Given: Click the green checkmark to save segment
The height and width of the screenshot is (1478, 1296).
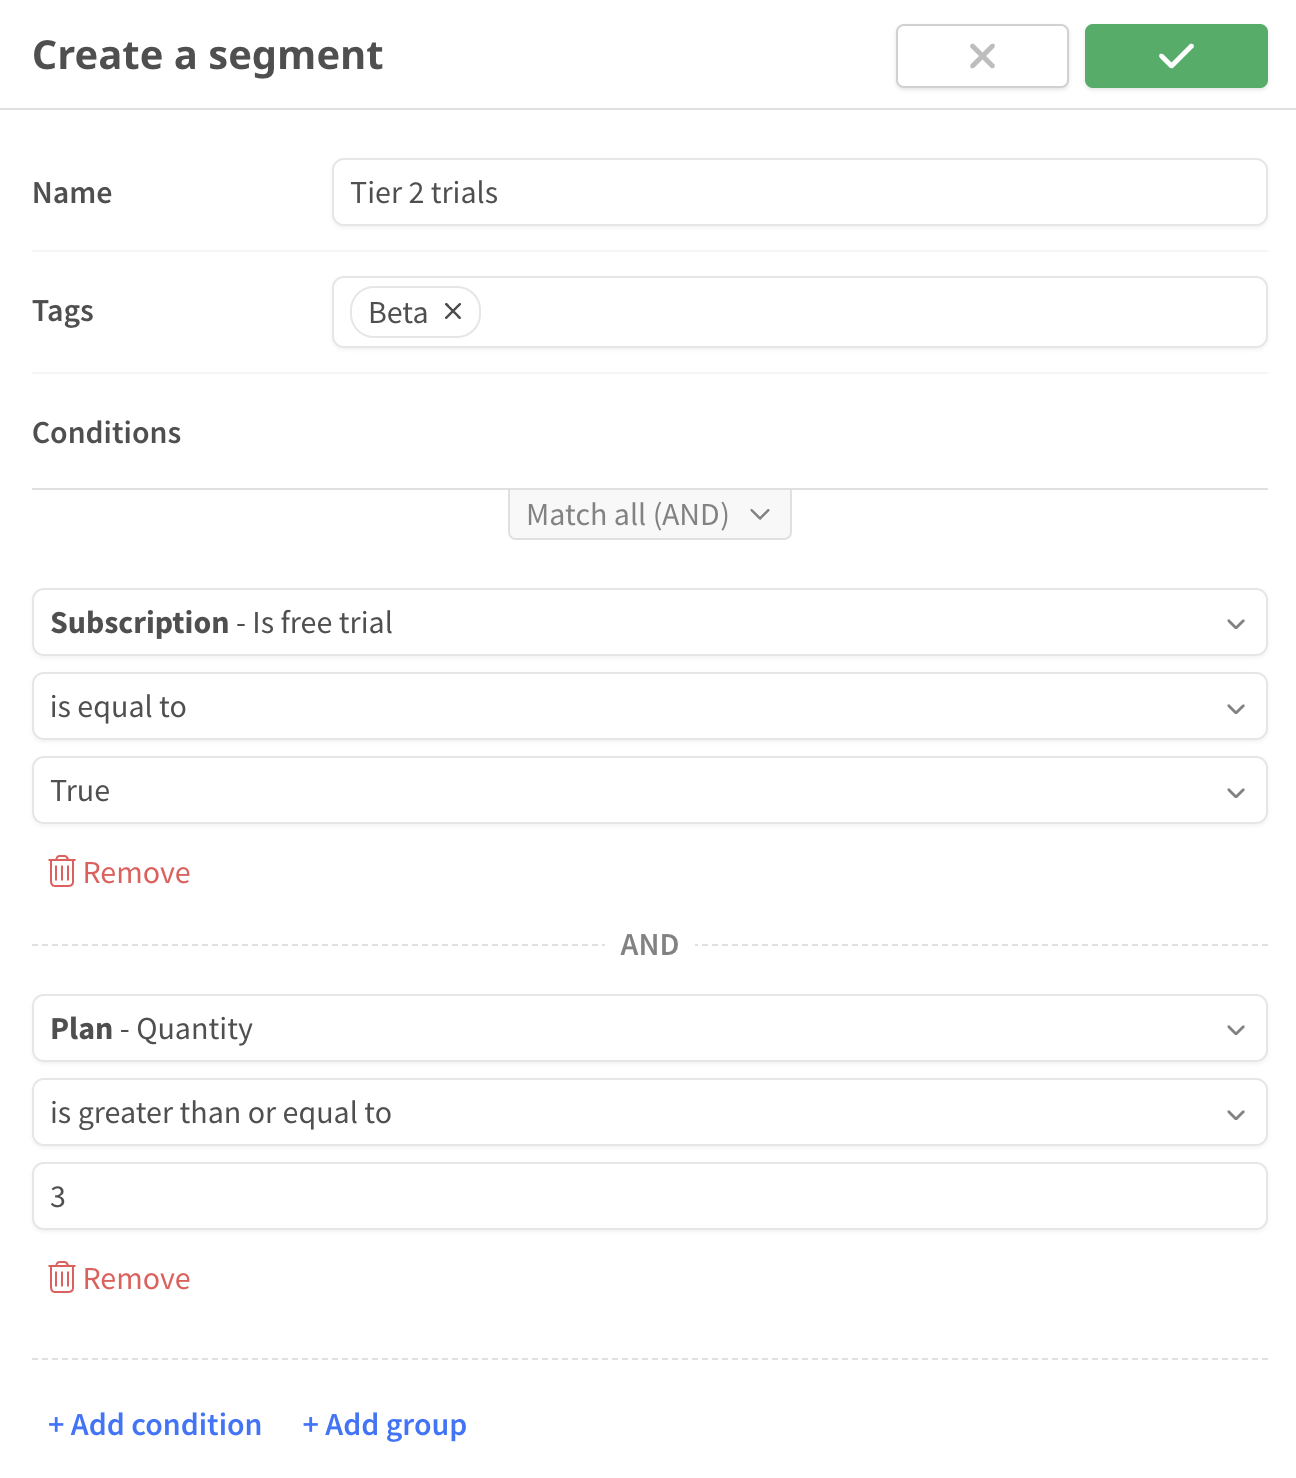Looking at the screenshot, I should pyautogui.click(x=1175, y=56).
